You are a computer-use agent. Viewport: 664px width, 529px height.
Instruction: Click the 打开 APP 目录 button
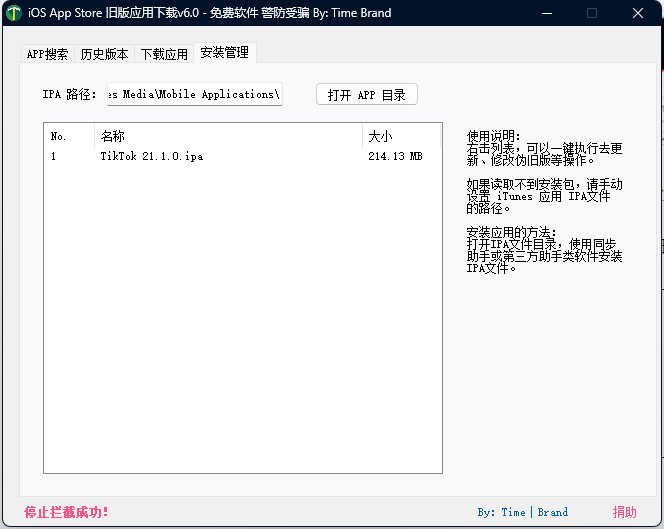[367, 94]
